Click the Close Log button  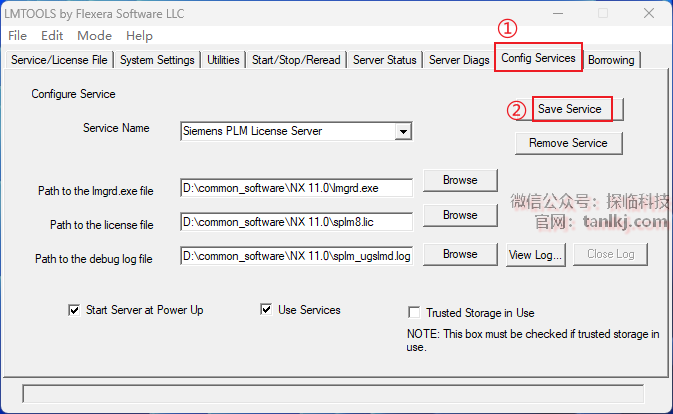(610, 254)
